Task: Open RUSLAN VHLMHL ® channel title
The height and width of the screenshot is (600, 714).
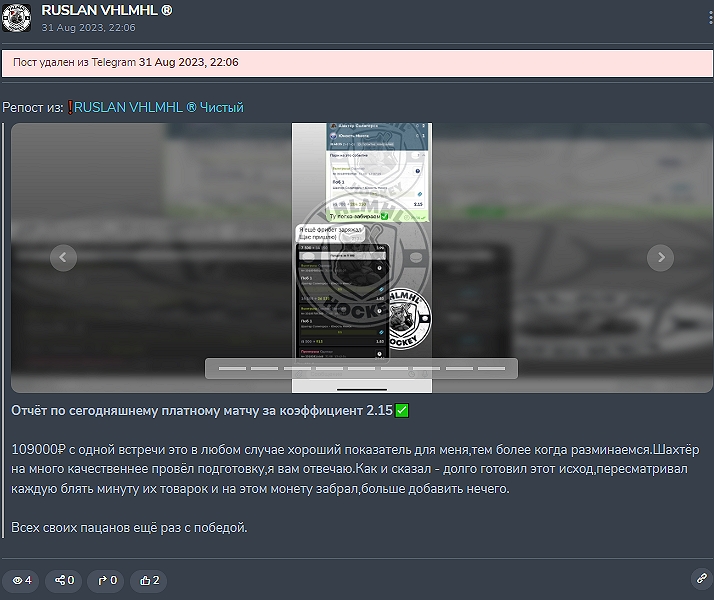Action: point(106,10)
